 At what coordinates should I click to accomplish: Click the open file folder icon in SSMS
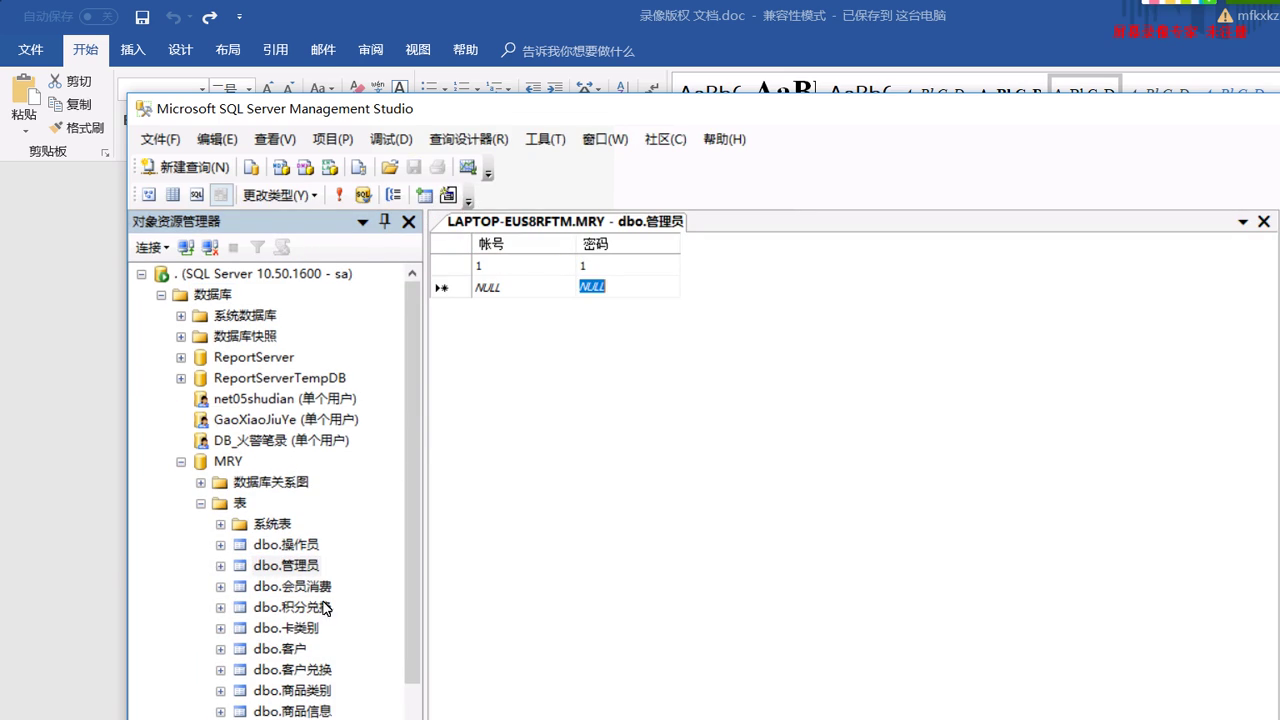(390, 167)
